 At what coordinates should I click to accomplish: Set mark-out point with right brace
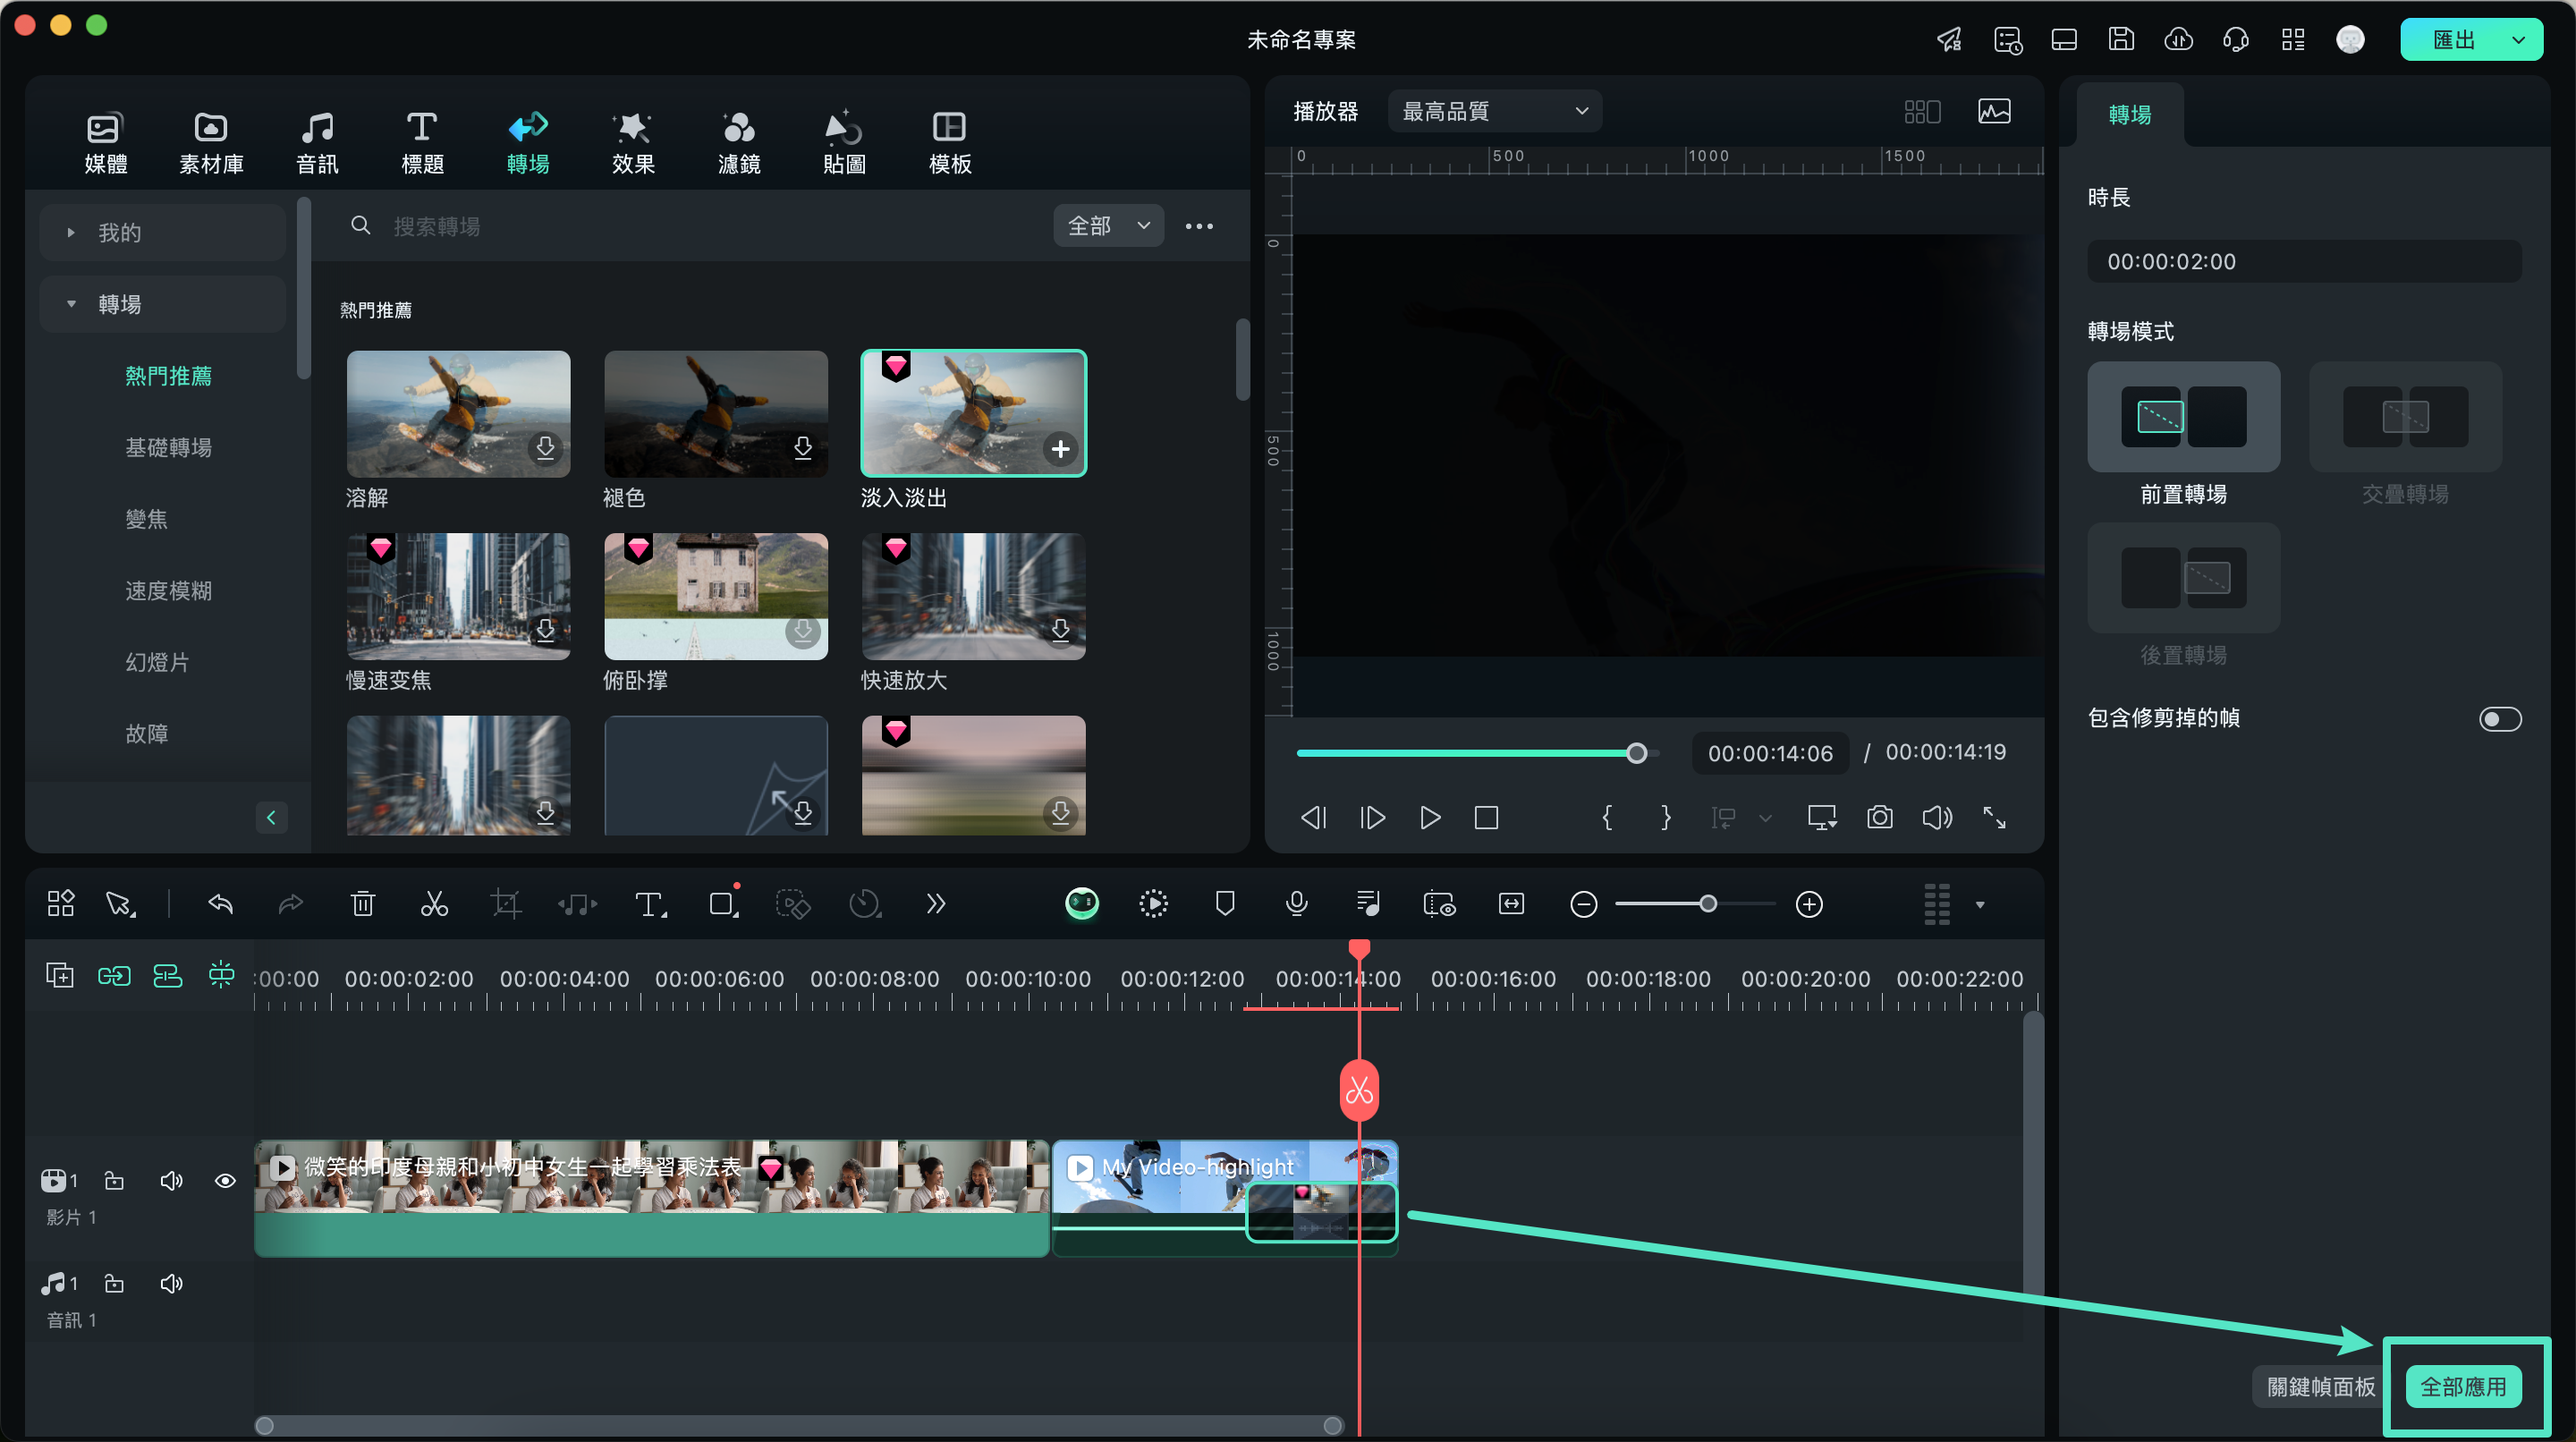pos(1665,818)
